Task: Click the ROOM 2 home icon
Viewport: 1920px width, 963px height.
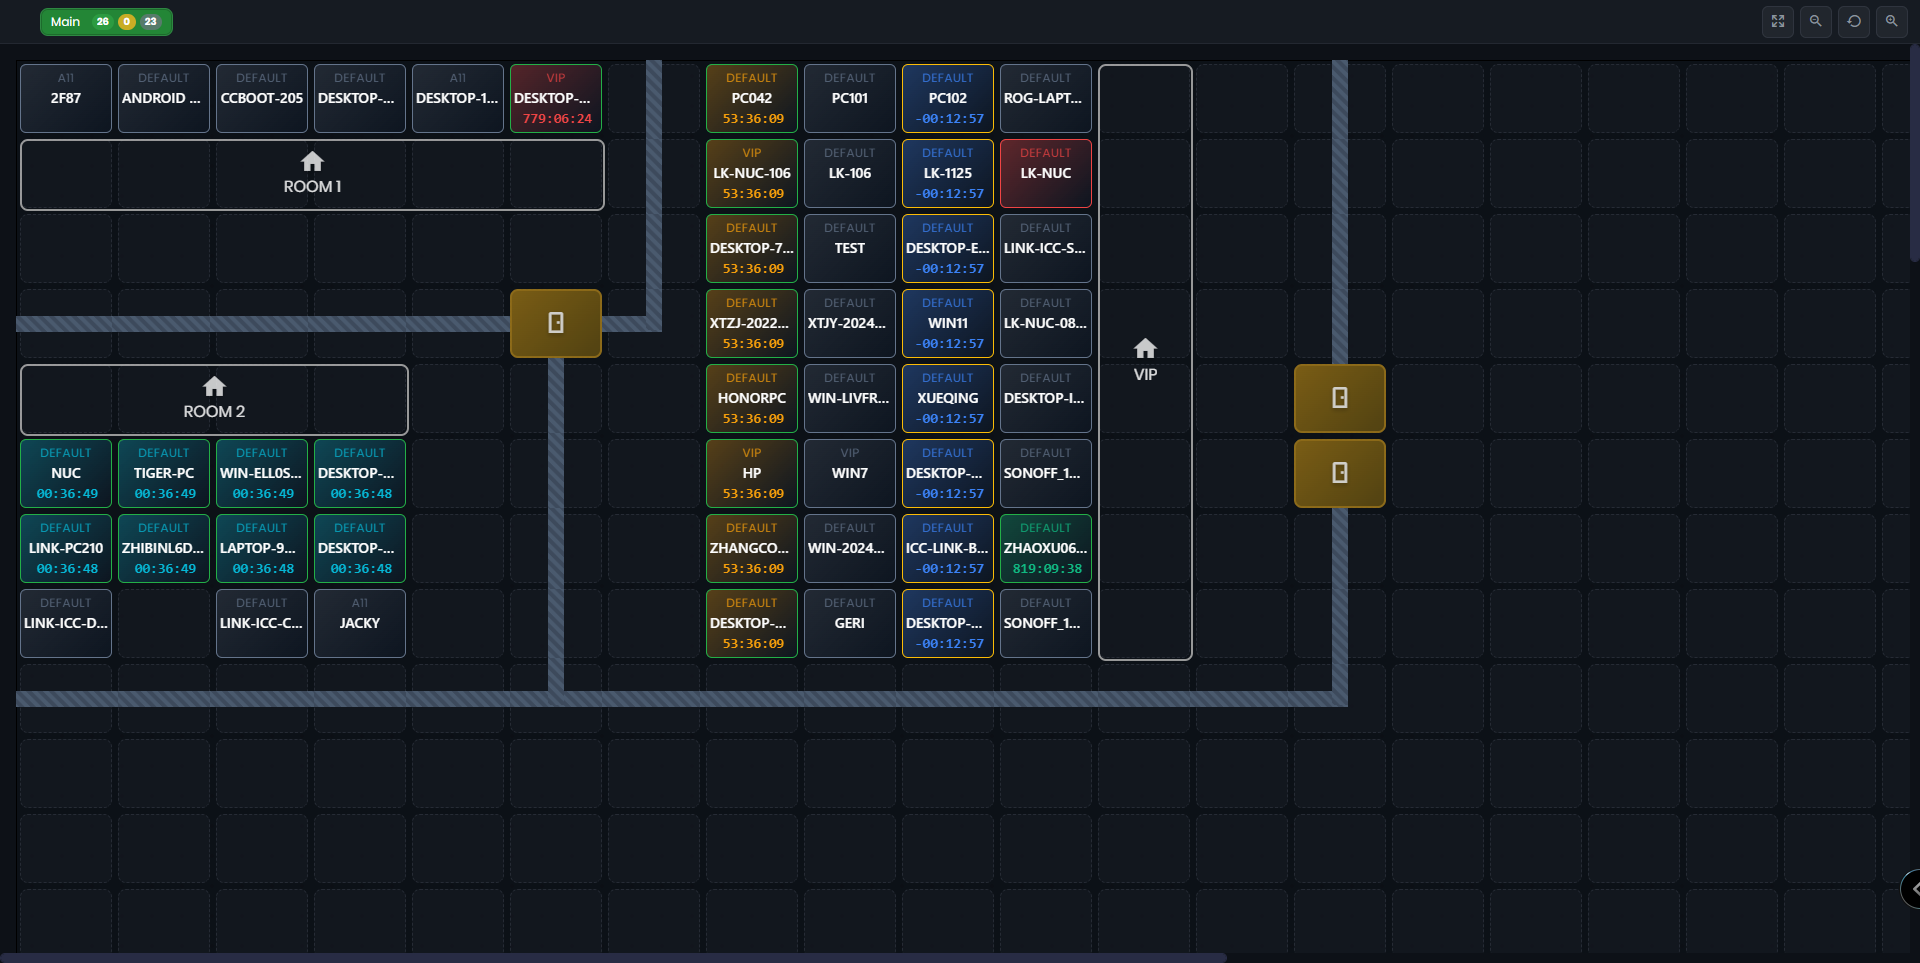Action: point(214,387)
